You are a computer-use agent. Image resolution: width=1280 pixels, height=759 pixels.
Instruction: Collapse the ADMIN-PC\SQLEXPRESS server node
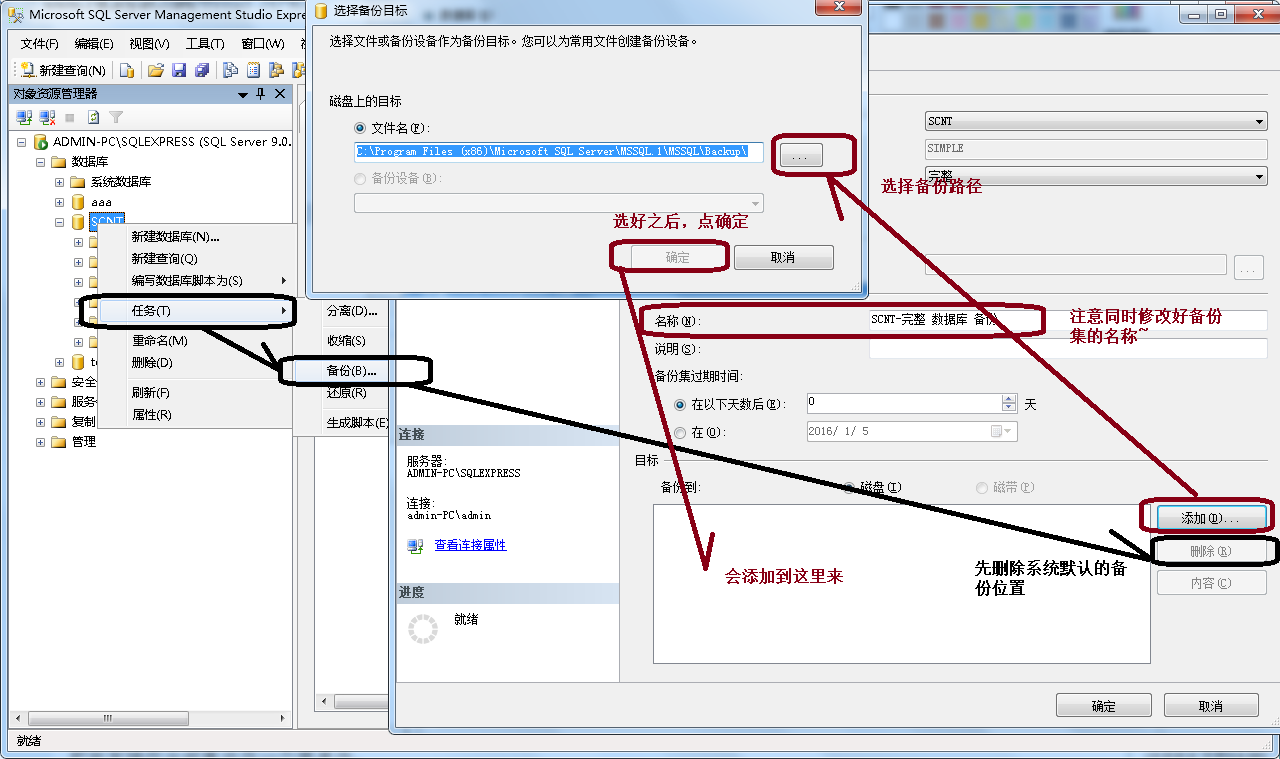tap(21, 142)
